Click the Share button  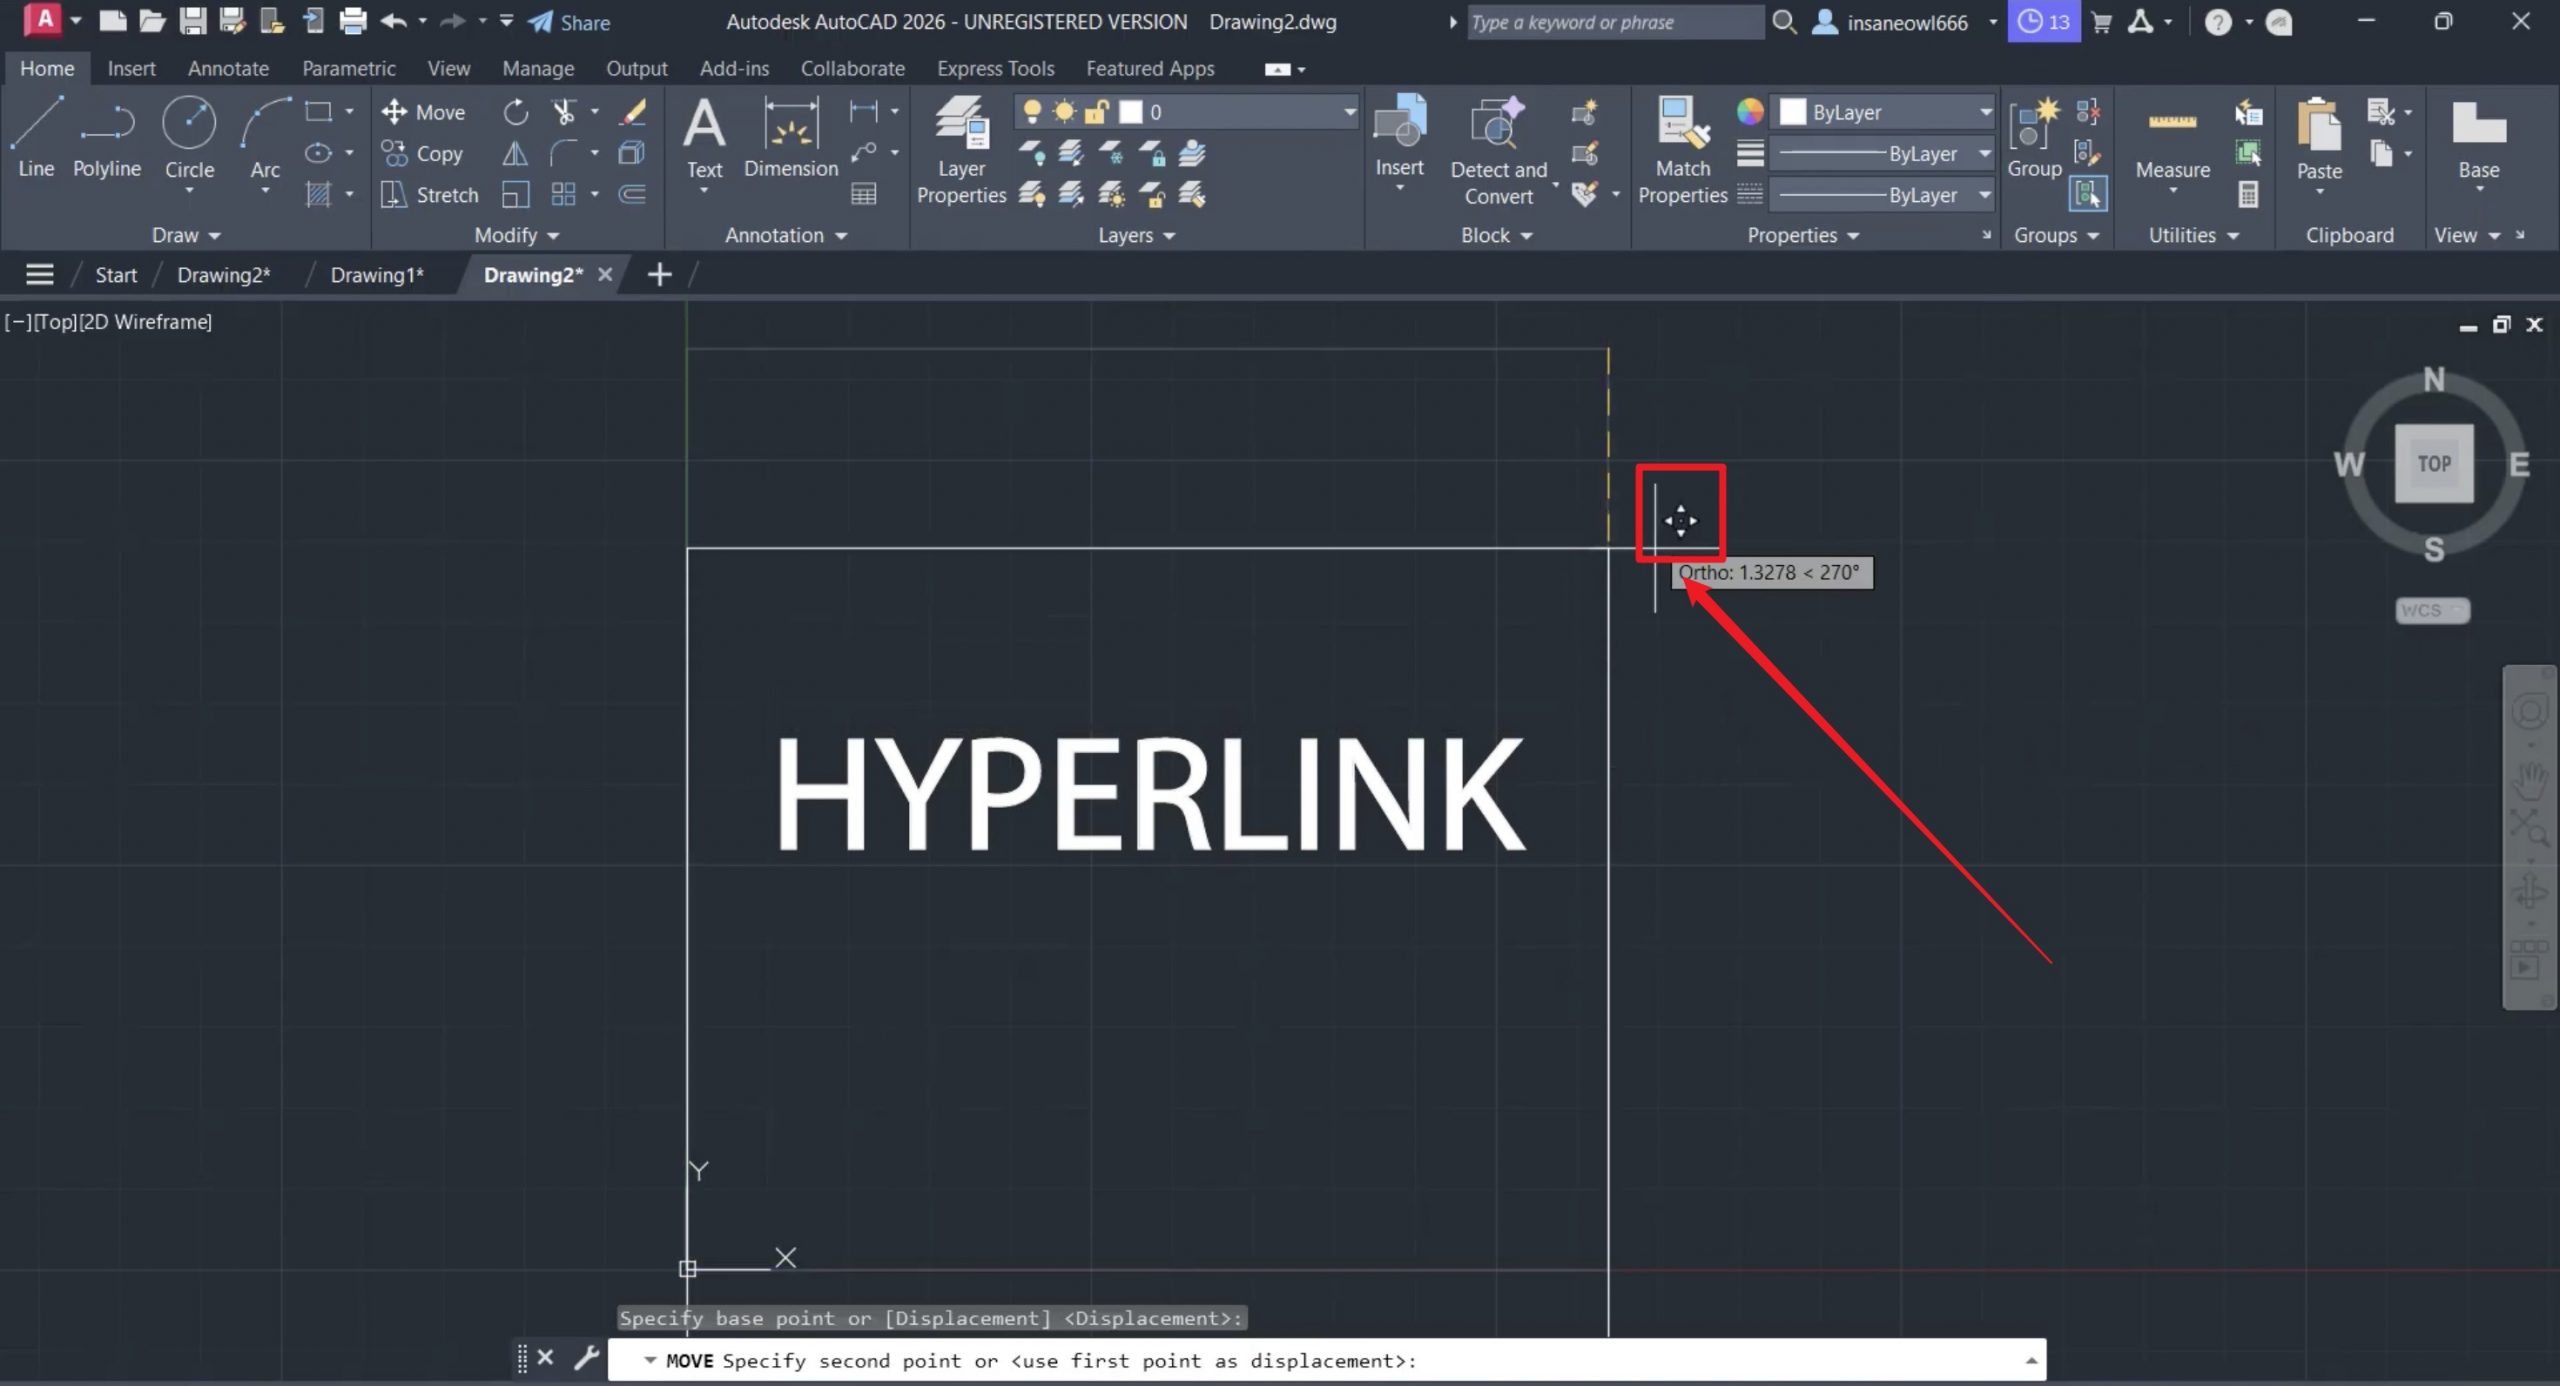[x=569, y=22]
